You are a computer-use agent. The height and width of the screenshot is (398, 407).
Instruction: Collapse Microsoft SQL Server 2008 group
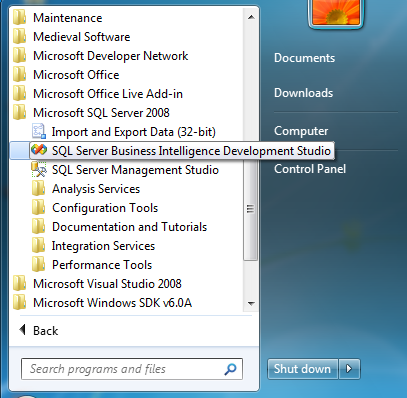[101, 113]
